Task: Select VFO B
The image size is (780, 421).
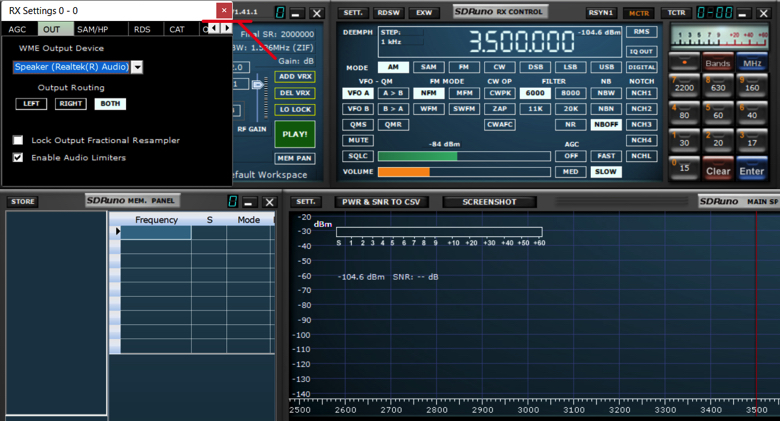Action: coord(358,109)
